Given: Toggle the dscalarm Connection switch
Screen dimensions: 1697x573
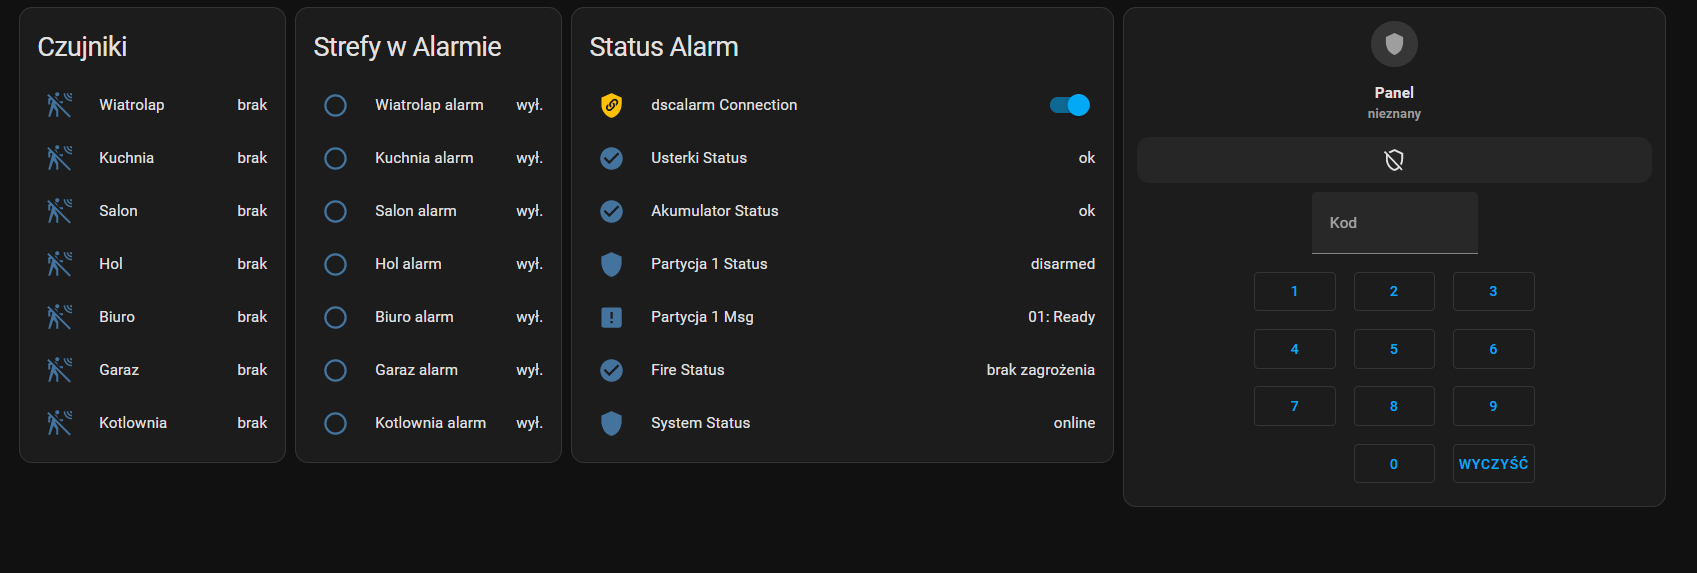Looking at the screenshot, I should [1070, 105].
